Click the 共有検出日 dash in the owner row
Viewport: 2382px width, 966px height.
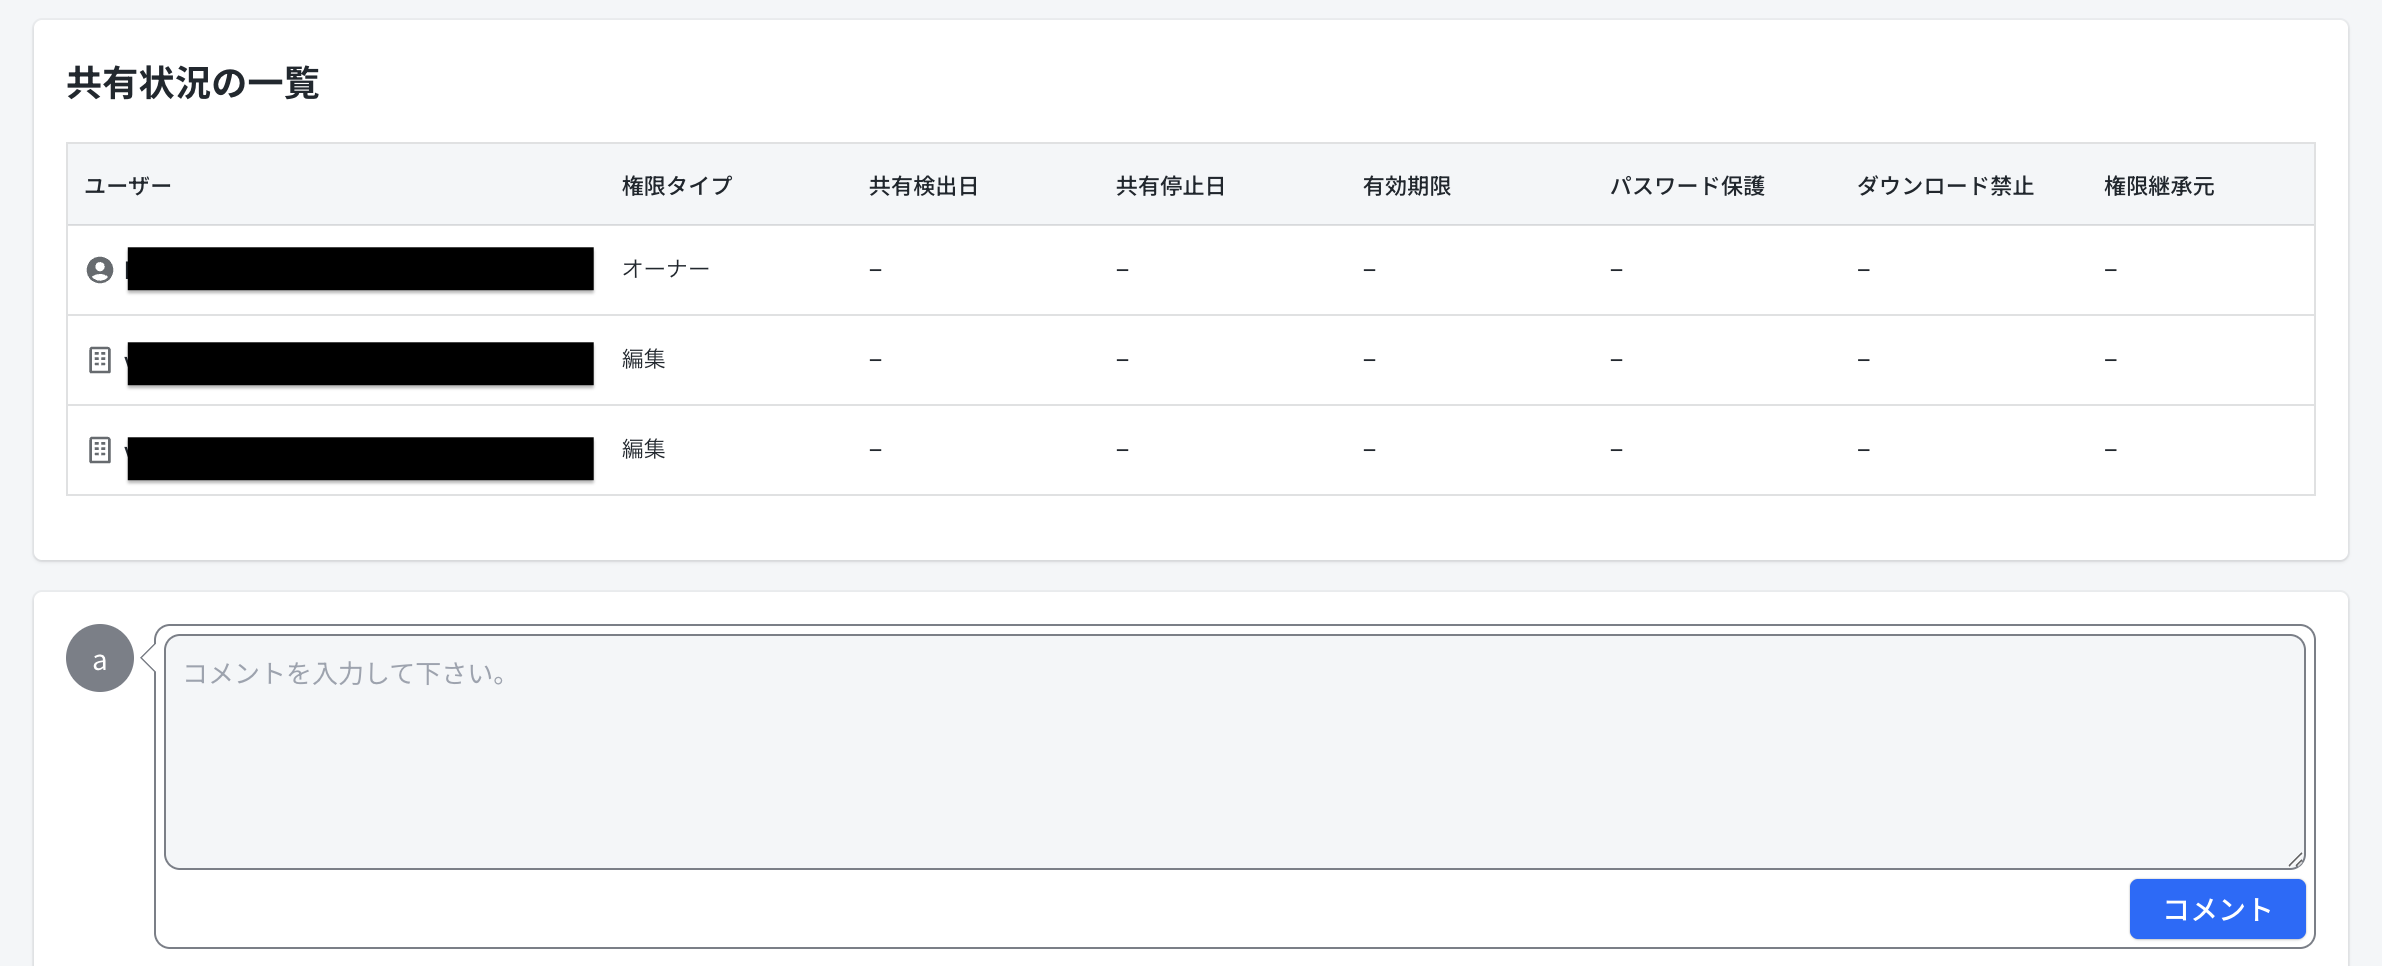click(875, 270)
